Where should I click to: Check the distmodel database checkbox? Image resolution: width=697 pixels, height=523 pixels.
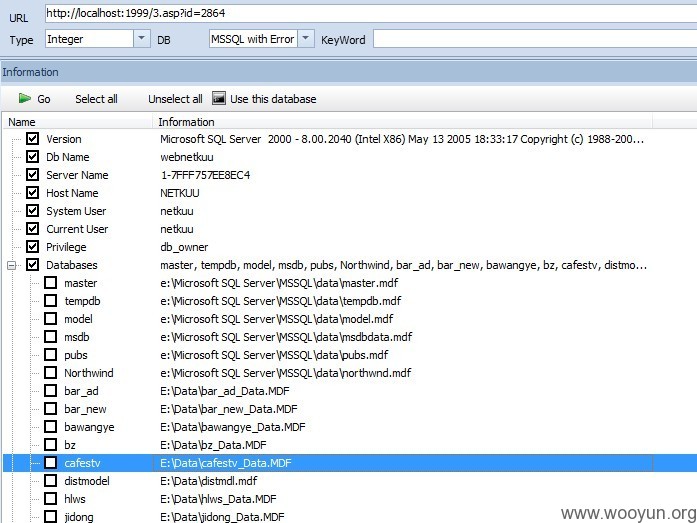51,480
